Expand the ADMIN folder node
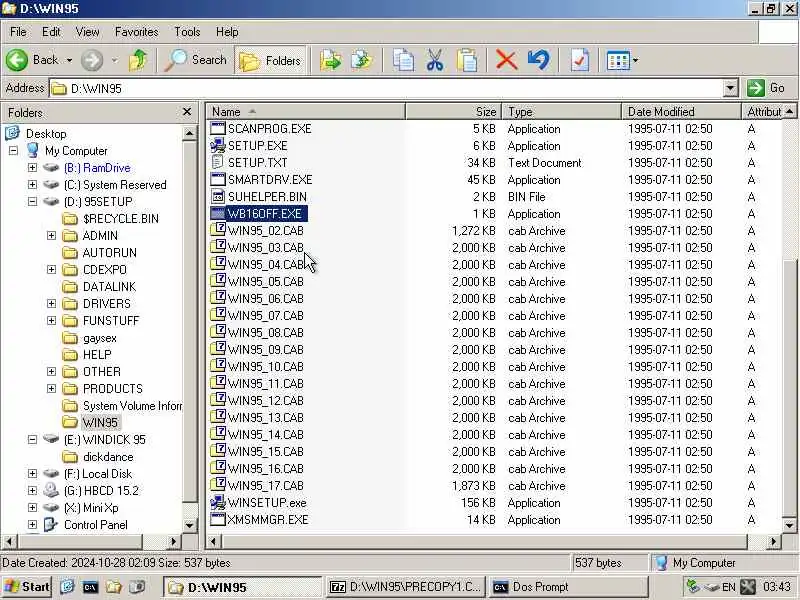This screenshot has width=800, height=600. [51, 235]
